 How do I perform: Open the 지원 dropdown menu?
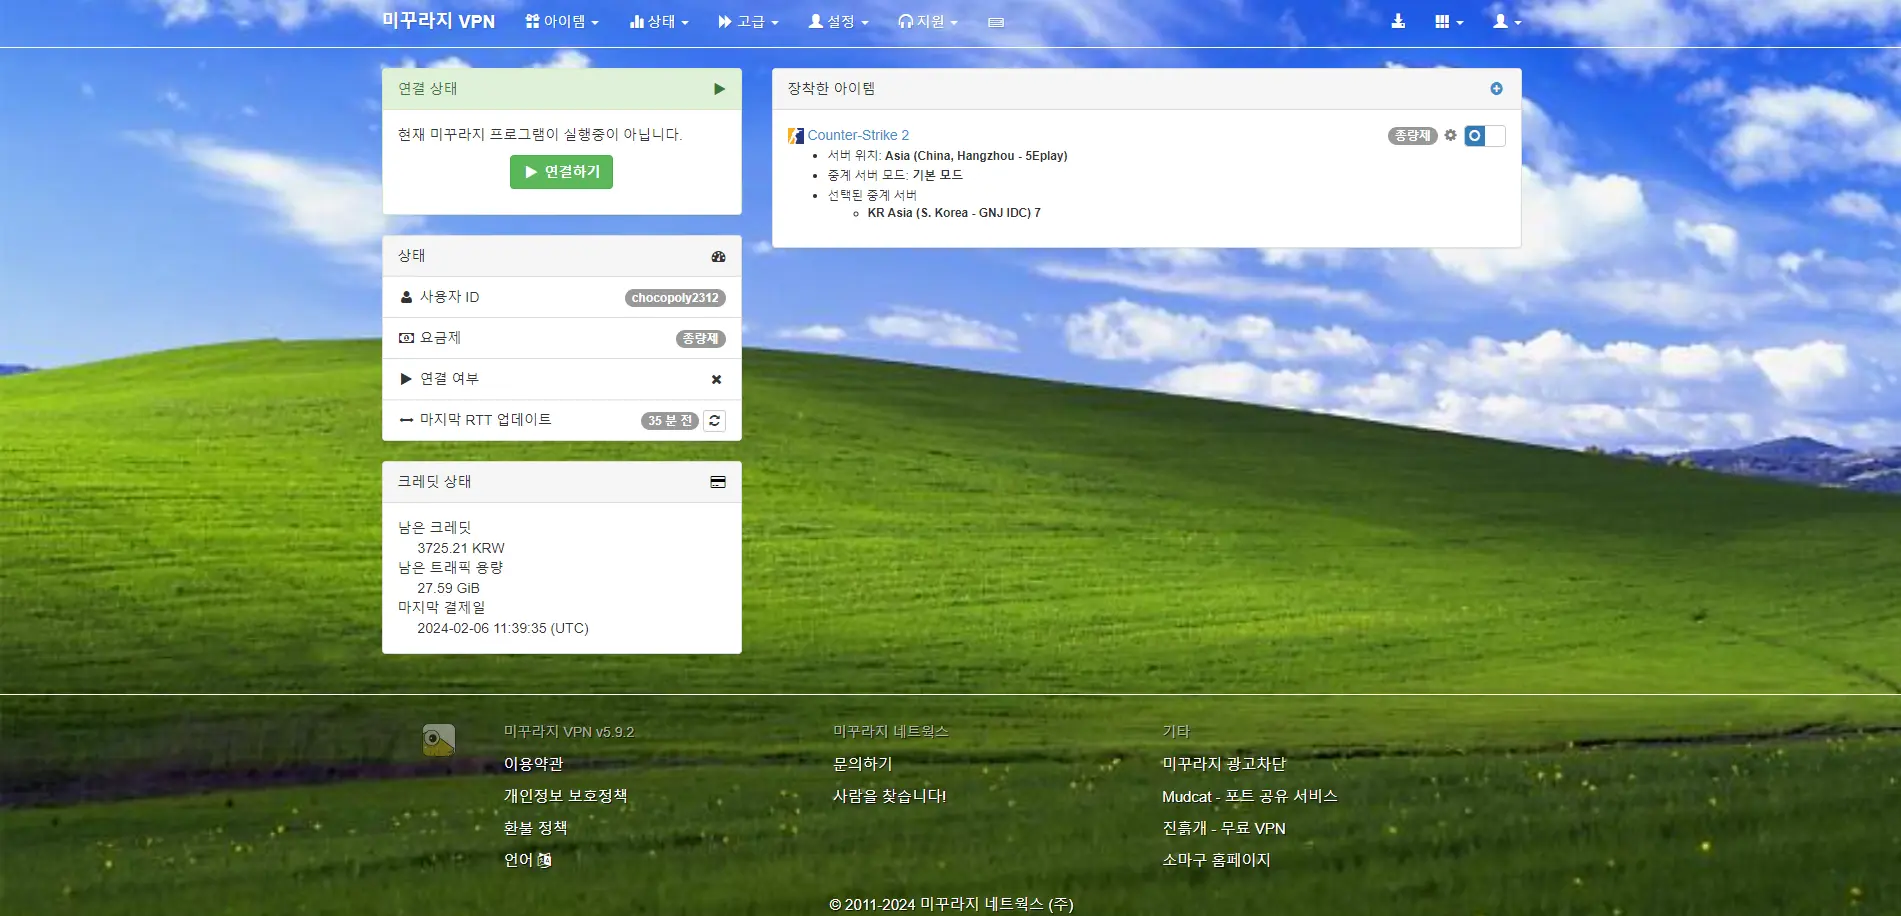coord(928,21)
